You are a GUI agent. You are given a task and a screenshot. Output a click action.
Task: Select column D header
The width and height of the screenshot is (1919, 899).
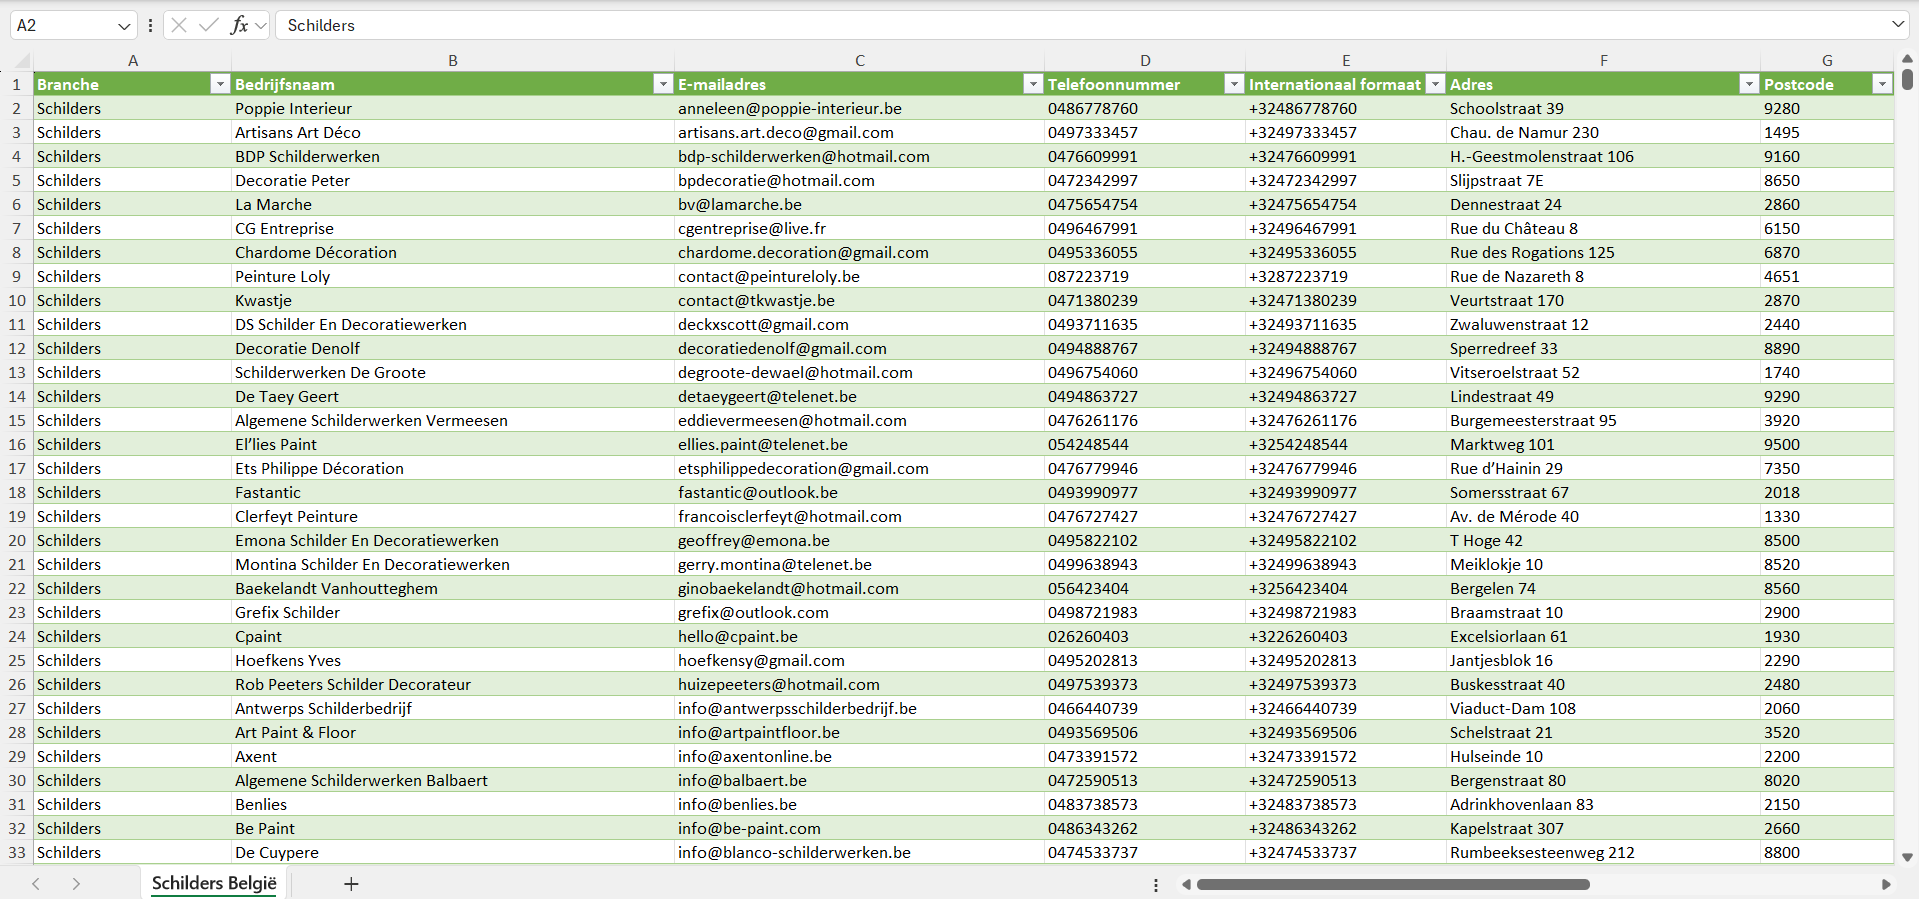point(1145,61)
